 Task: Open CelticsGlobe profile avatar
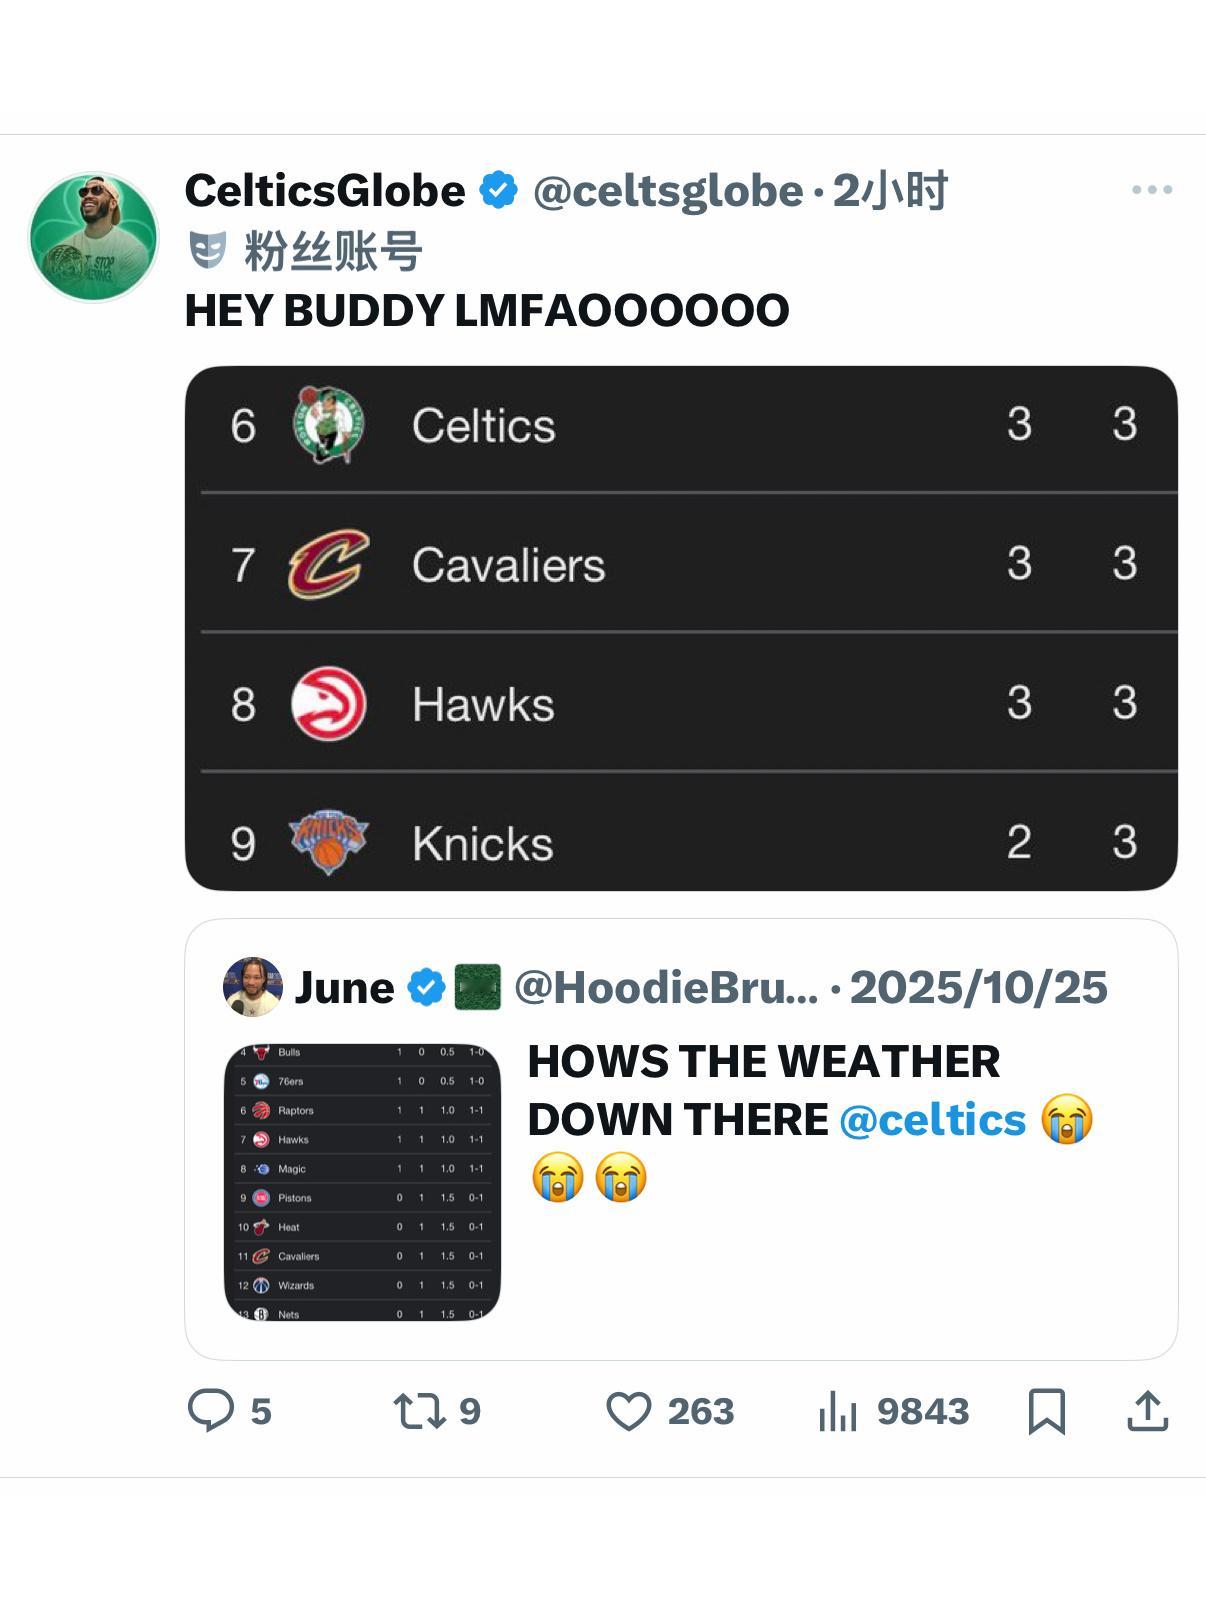(x=93, y=237)
